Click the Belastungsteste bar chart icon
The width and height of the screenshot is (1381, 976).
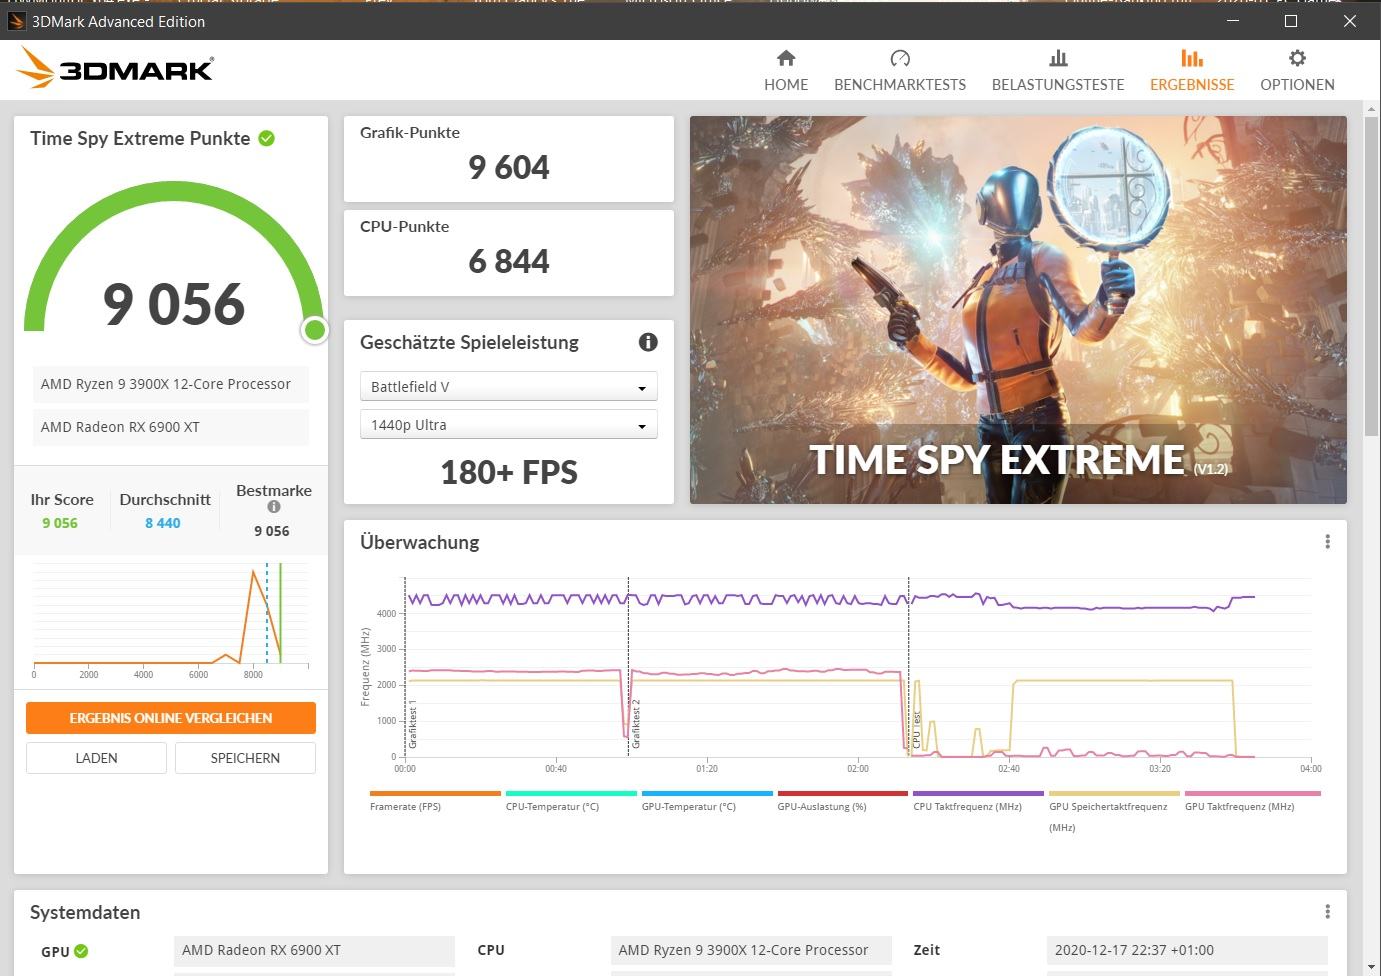[1058, 58]
